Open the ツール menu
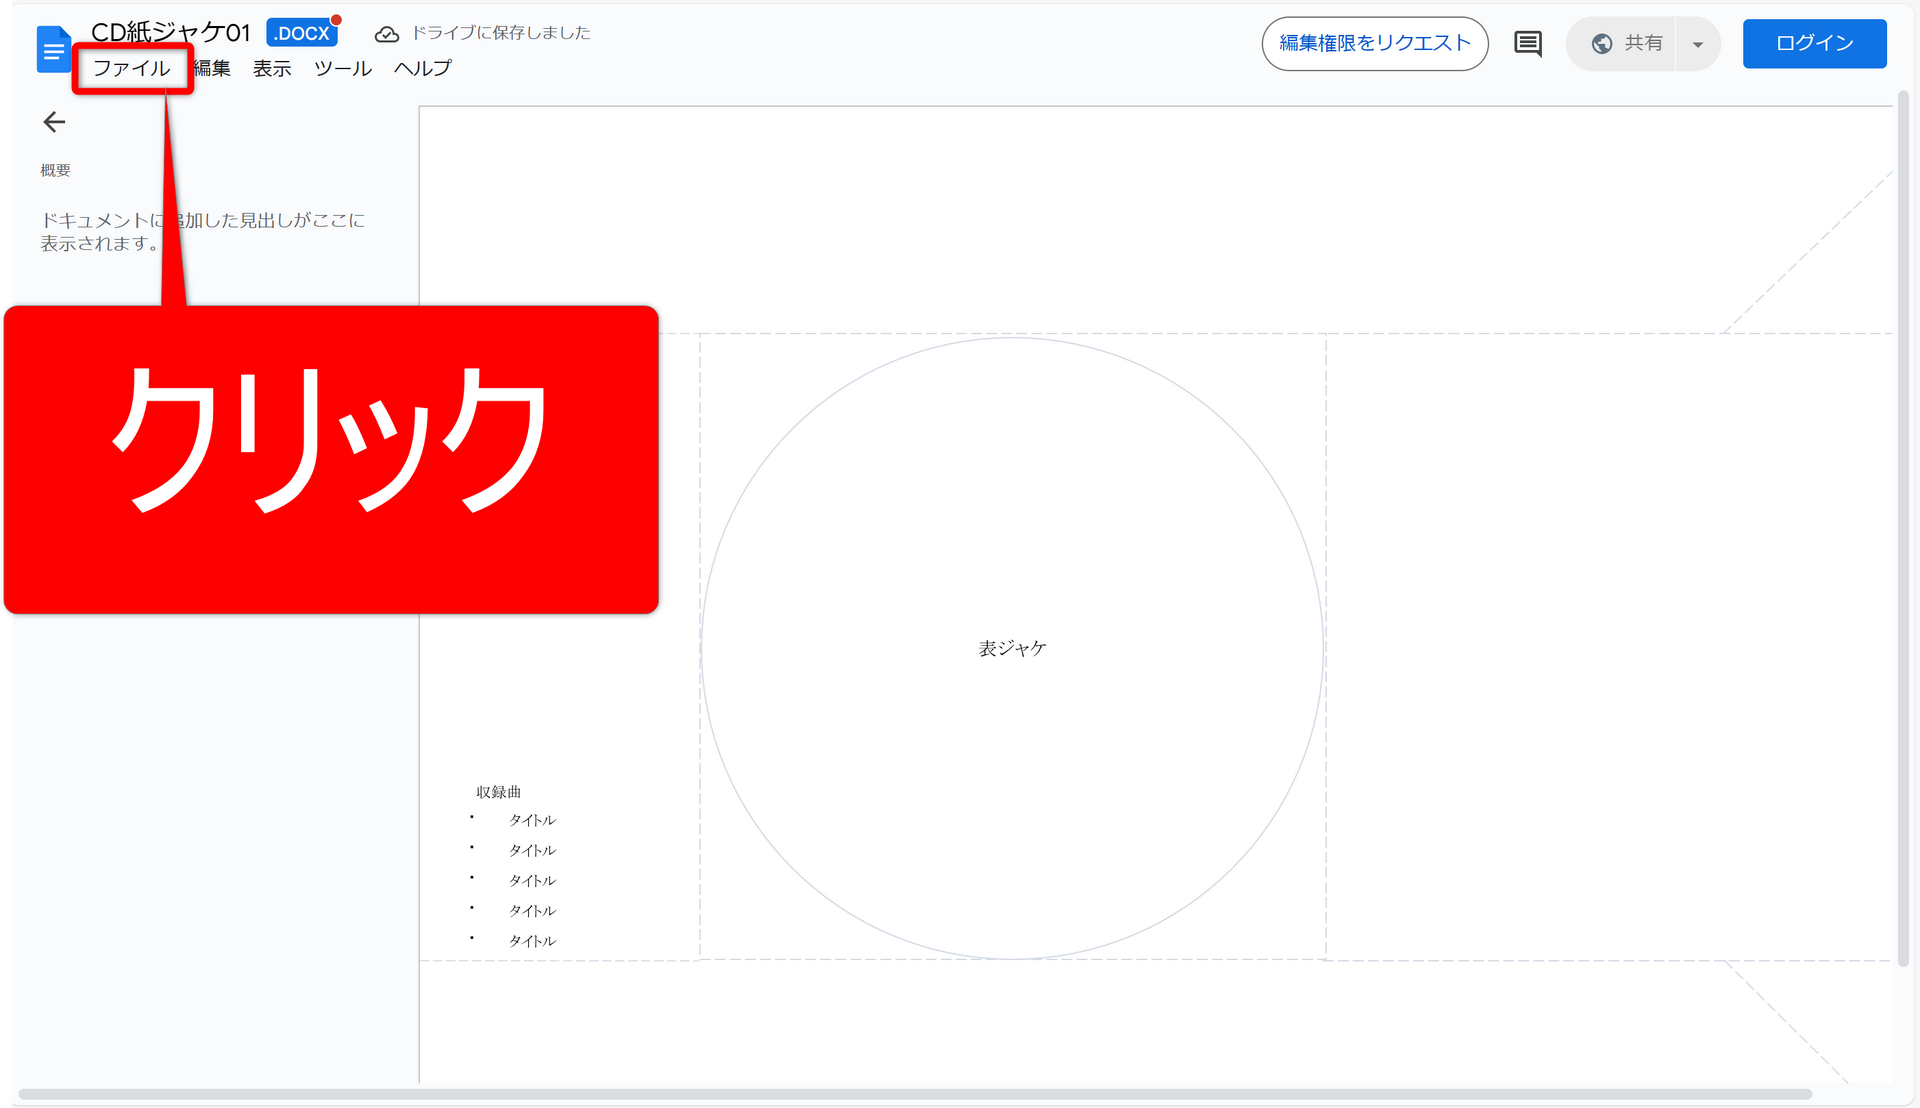1920x1108 pixels. [343, 68]
